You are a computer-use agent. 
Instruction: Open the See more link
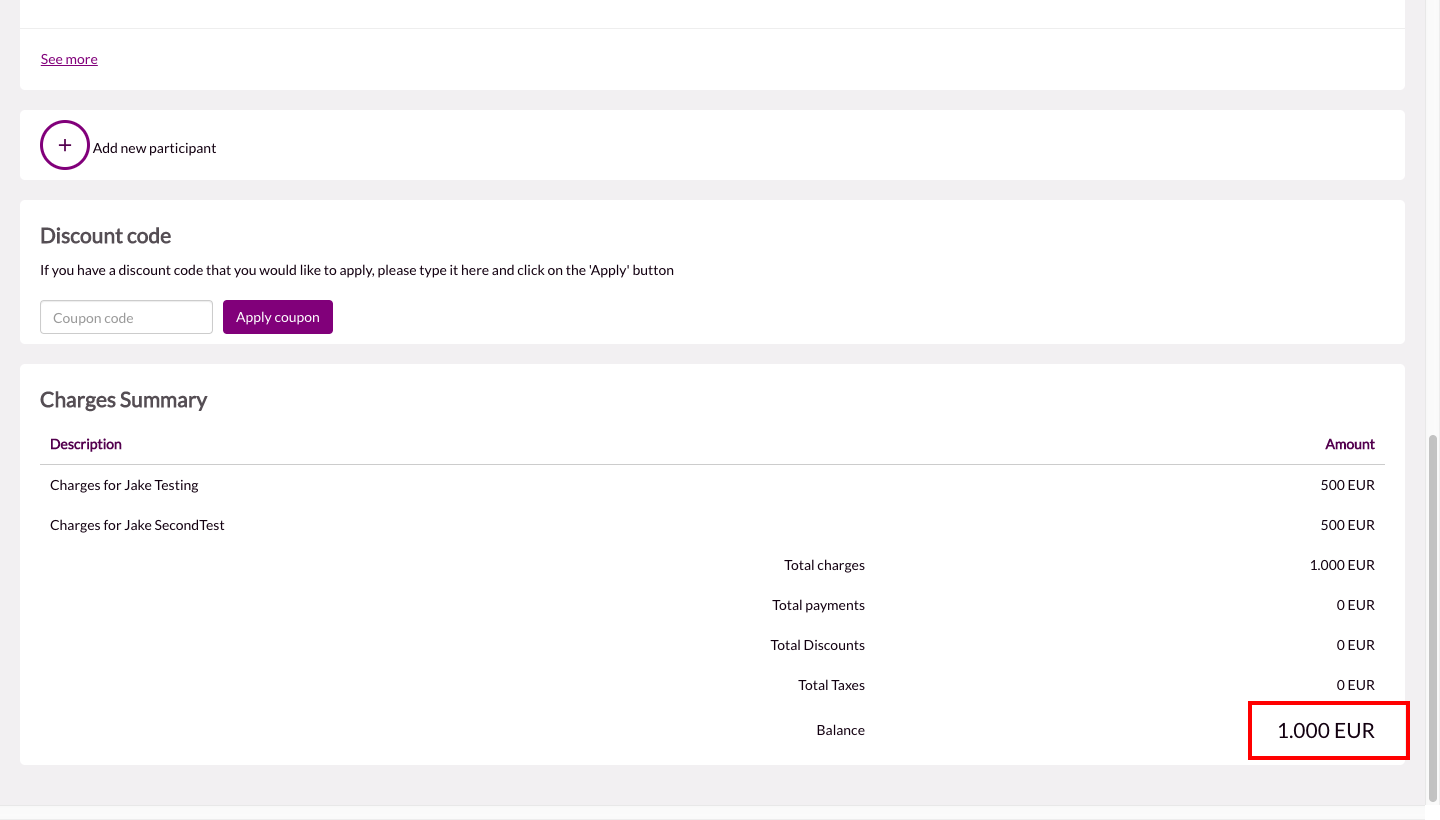[x=69, y=59]
